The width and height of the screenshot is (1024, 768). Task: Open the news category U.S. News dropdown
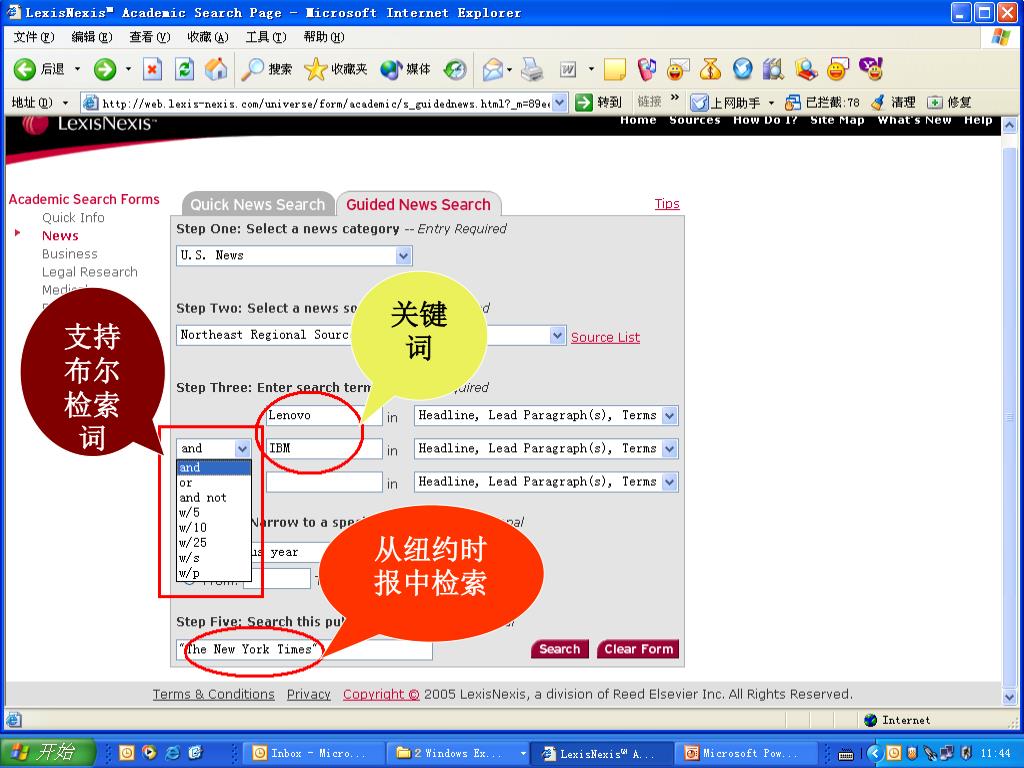294,255
